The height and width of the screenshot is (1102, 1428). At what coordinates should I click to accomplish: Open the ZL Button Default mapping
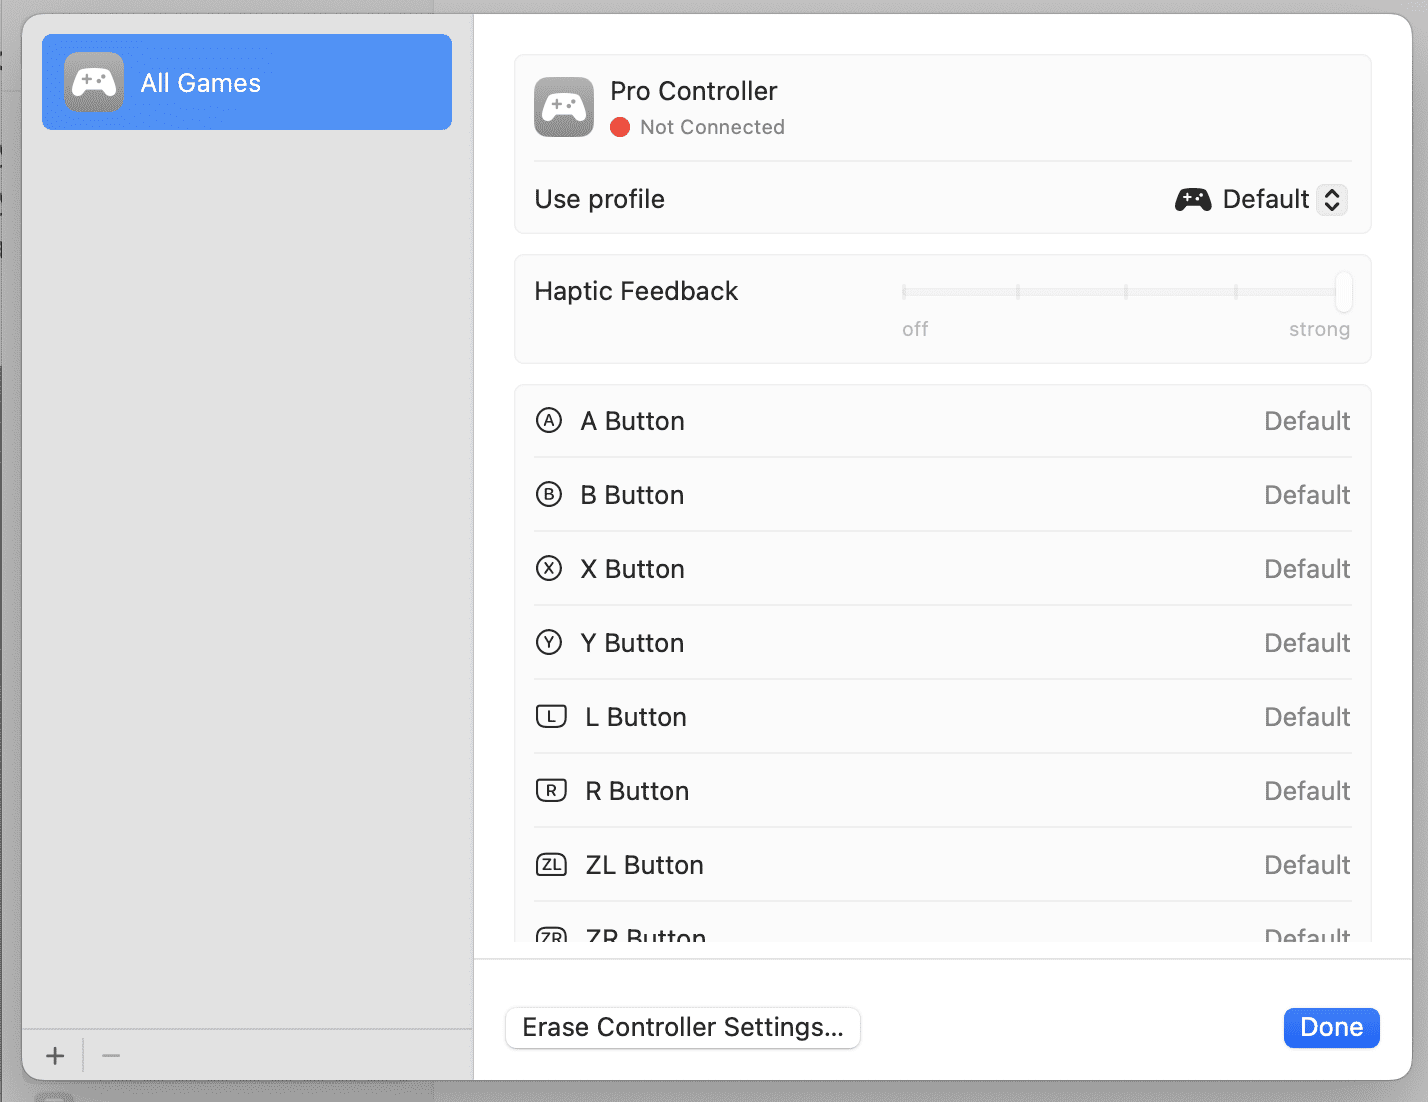coord(1306,865)
